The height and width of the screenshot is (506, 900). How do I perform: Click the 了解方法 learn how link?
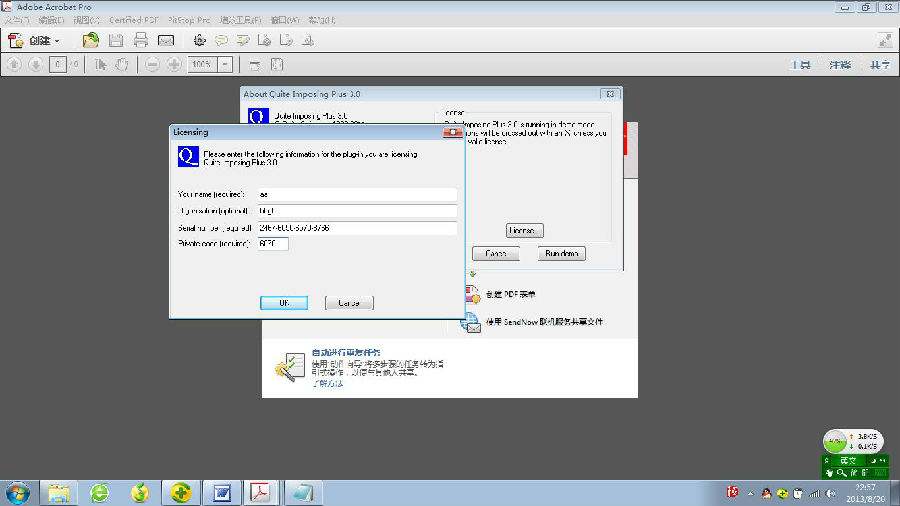click(328, 383)
